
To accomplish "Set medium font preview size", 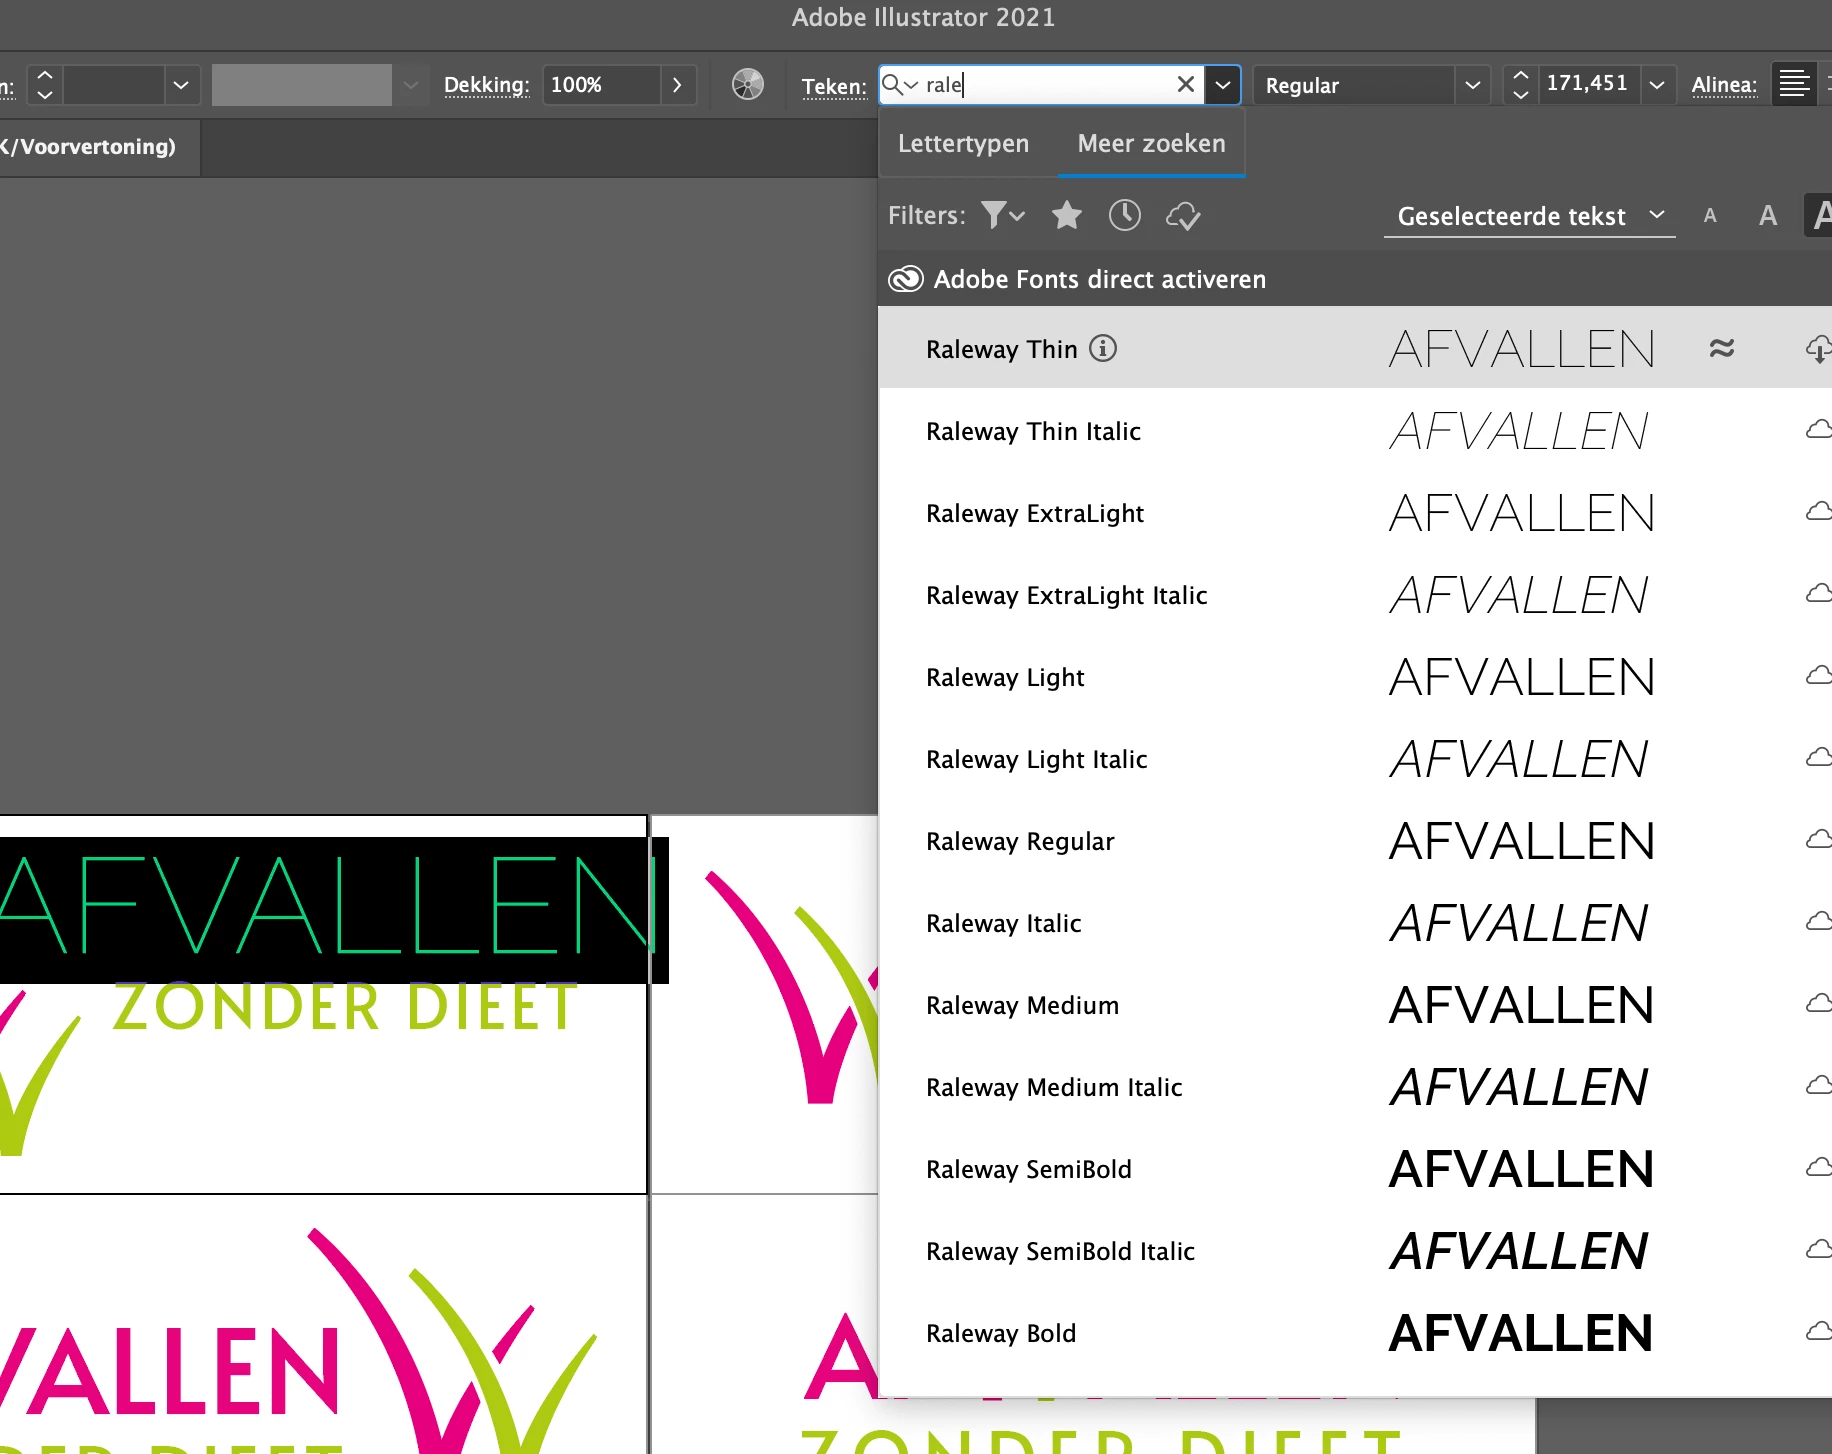I will (x=1768, y=215).
